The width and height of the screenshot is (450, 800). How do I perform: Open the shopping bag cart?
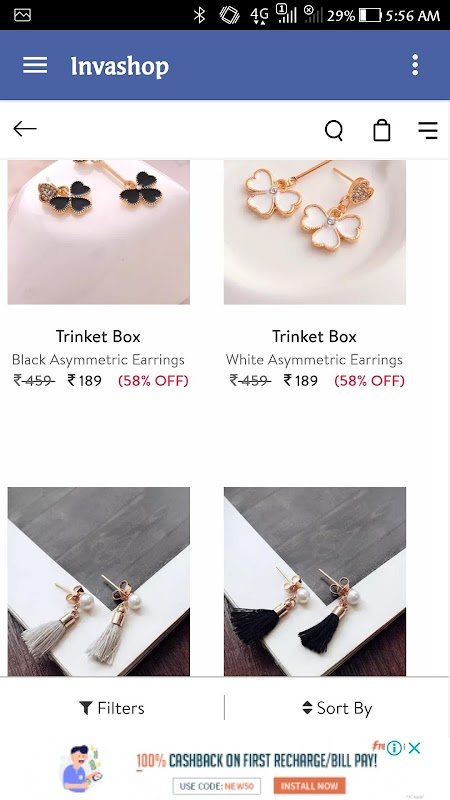pos(382,130)
